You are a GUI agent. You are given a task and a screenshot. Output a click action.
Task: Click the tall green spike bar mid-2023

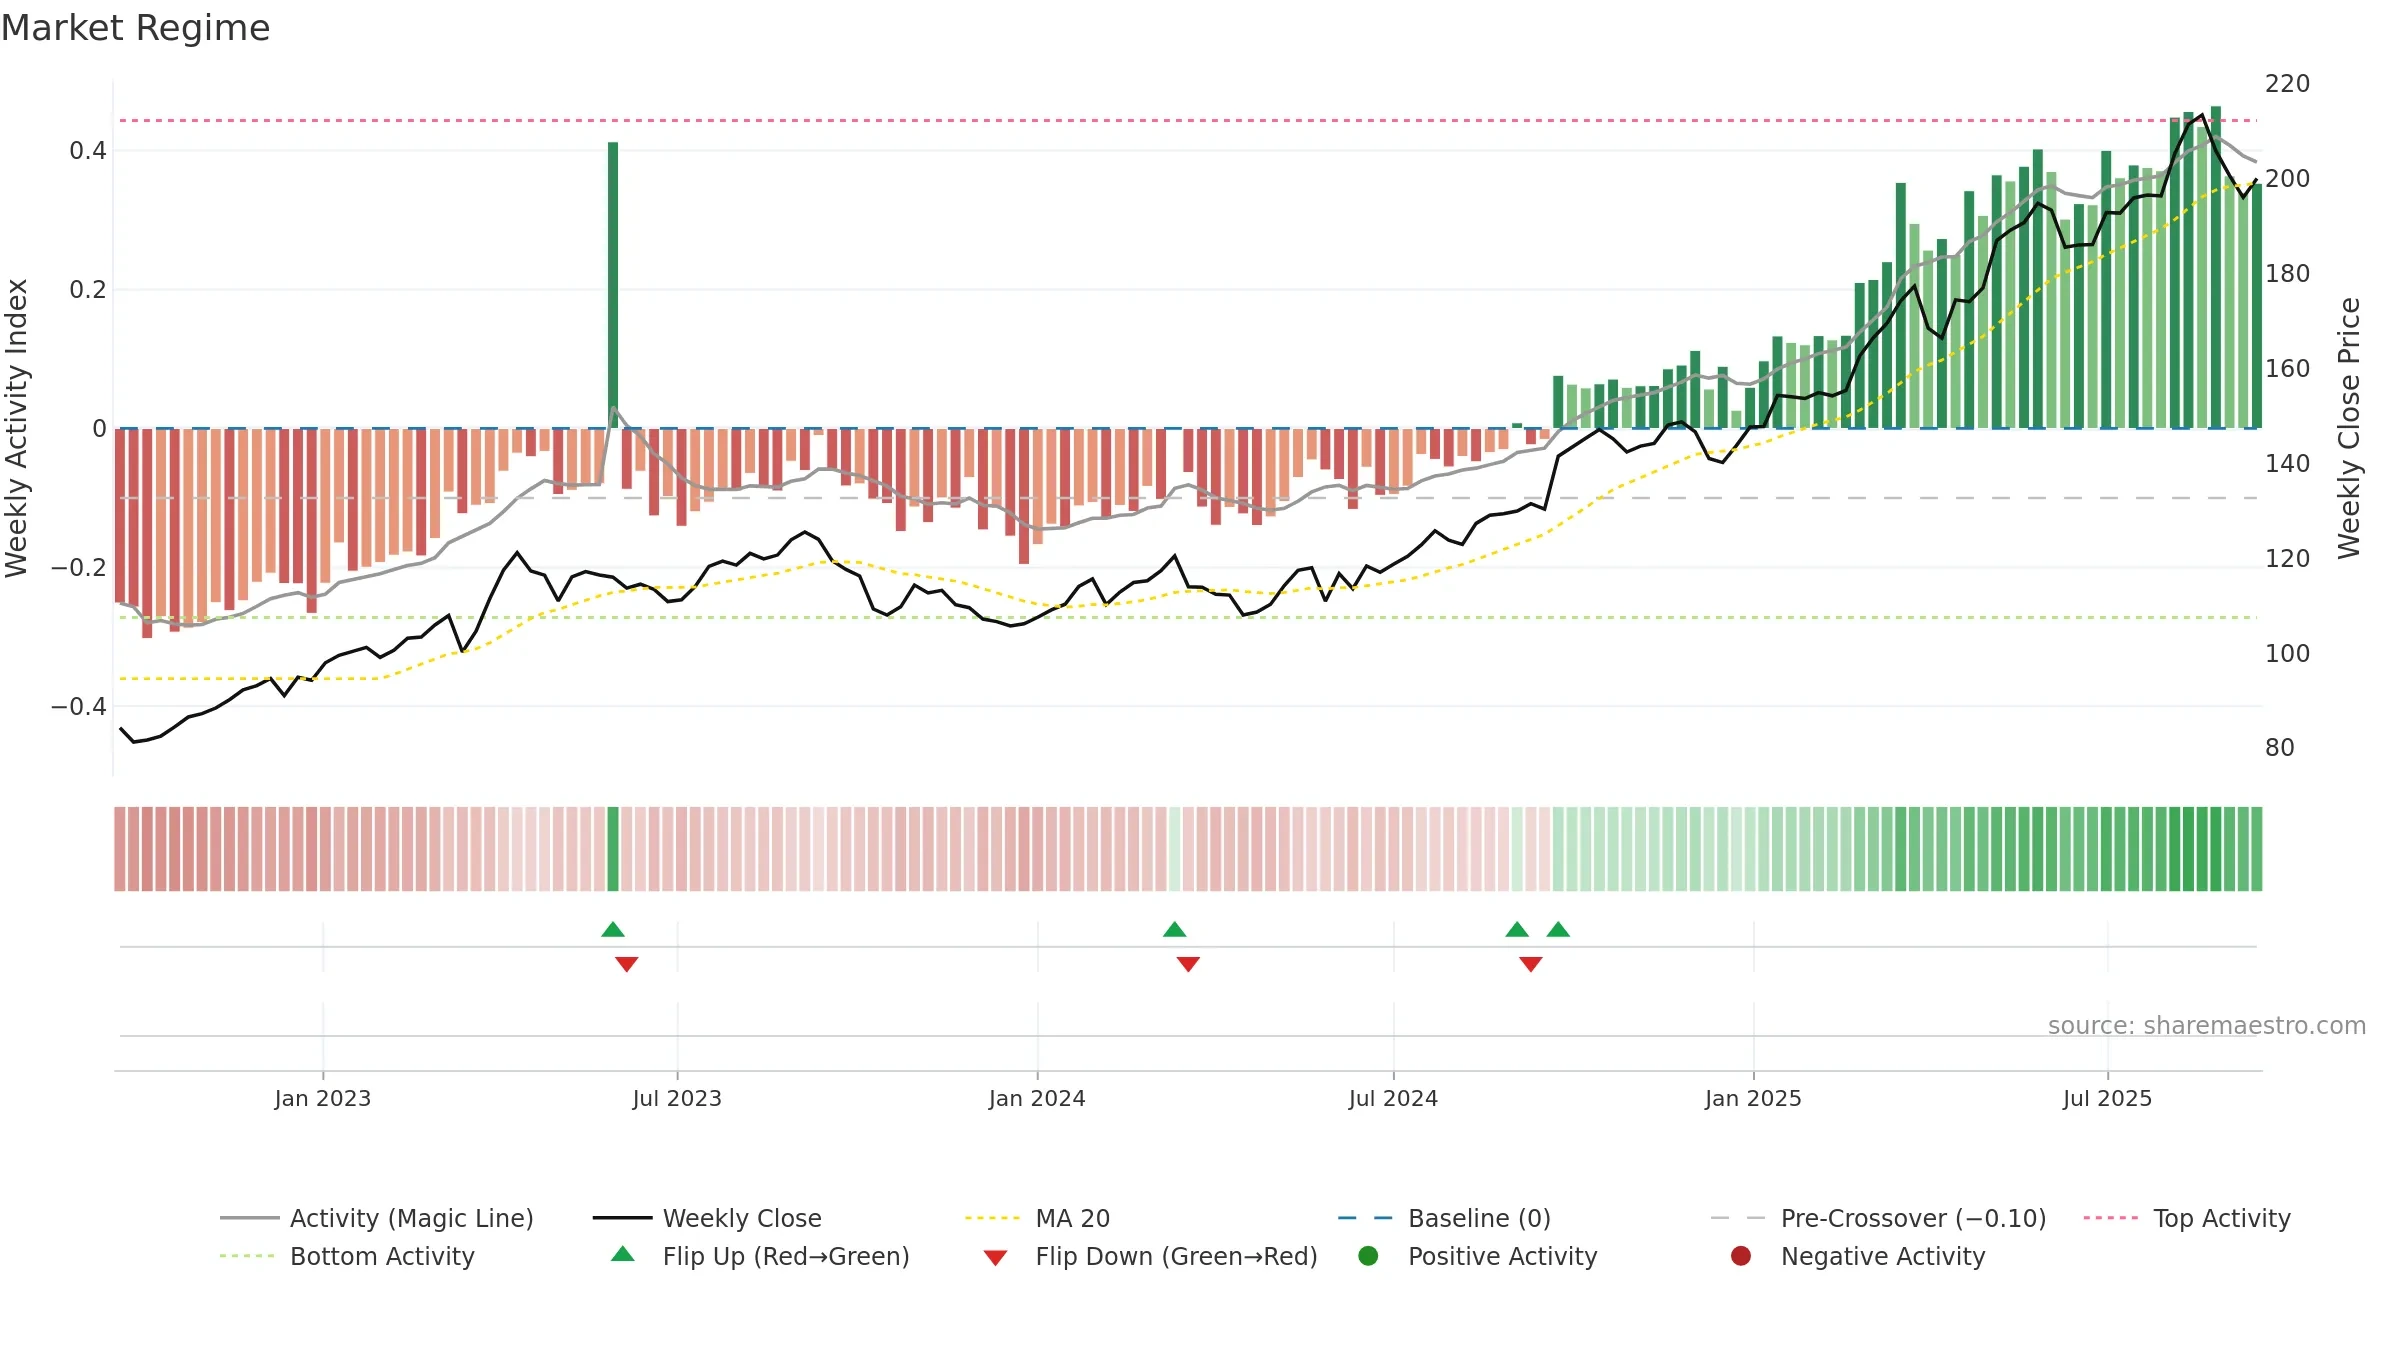point(613,285)
